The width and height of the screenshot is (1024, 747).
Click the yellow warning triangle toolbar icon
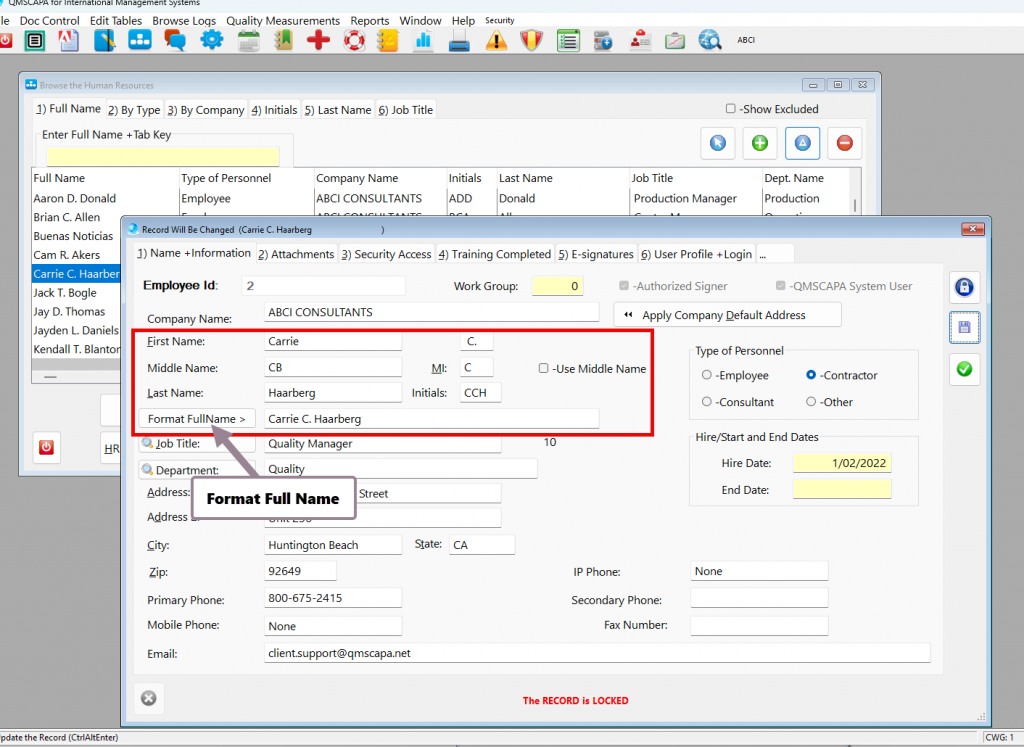pyautogui.click(x=496, y=41)
